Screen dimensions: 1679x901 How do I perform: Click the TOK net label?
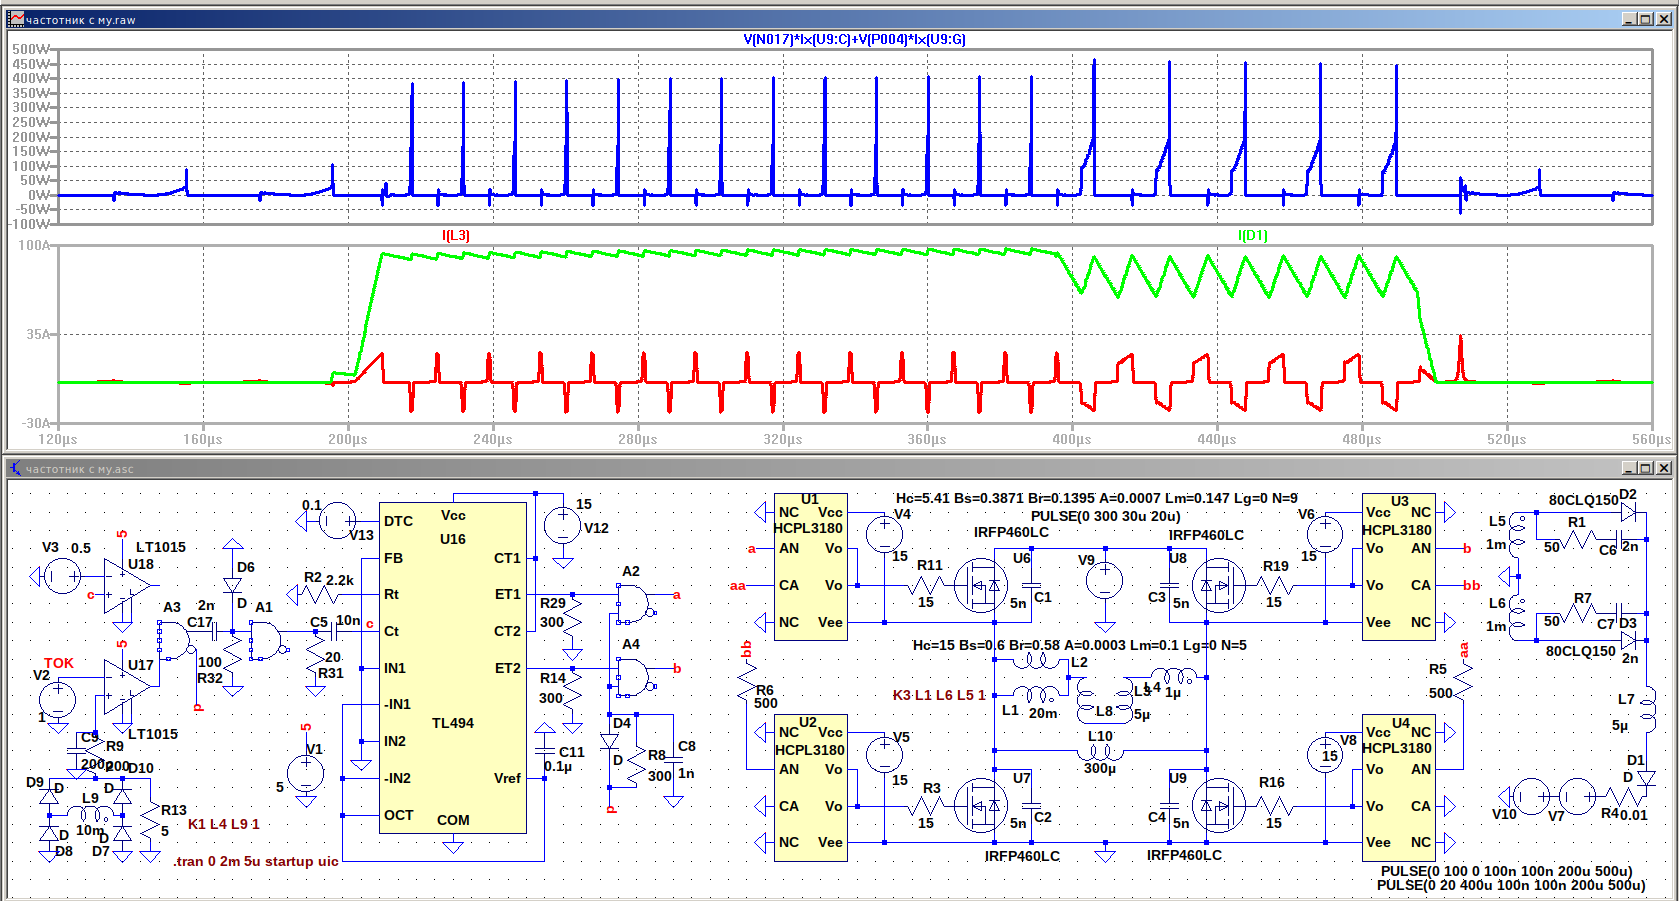coord(59,663)
